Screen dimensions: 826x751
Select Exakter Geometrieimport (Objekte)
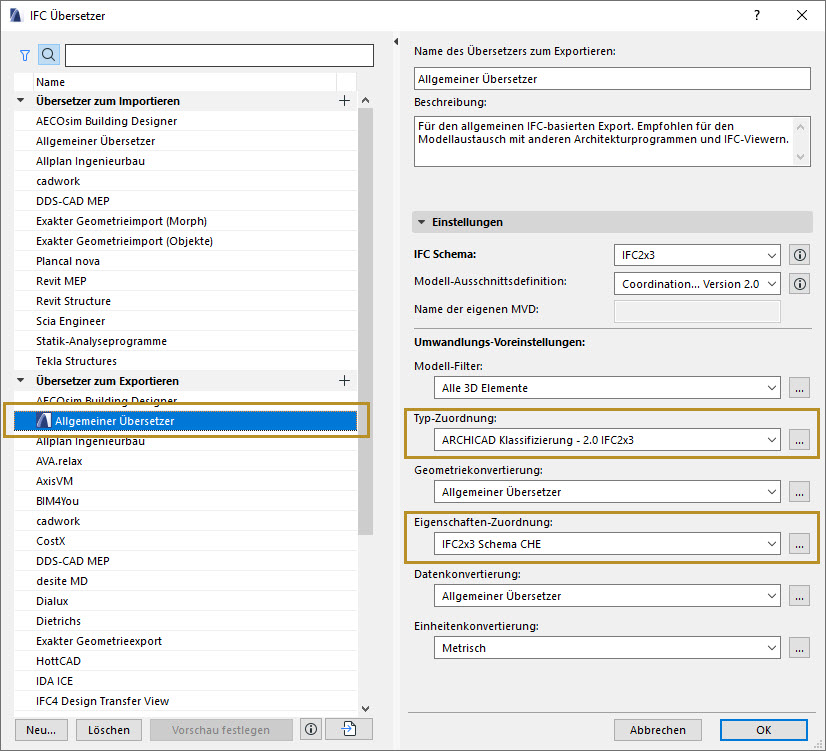click(x=186, y=241)
